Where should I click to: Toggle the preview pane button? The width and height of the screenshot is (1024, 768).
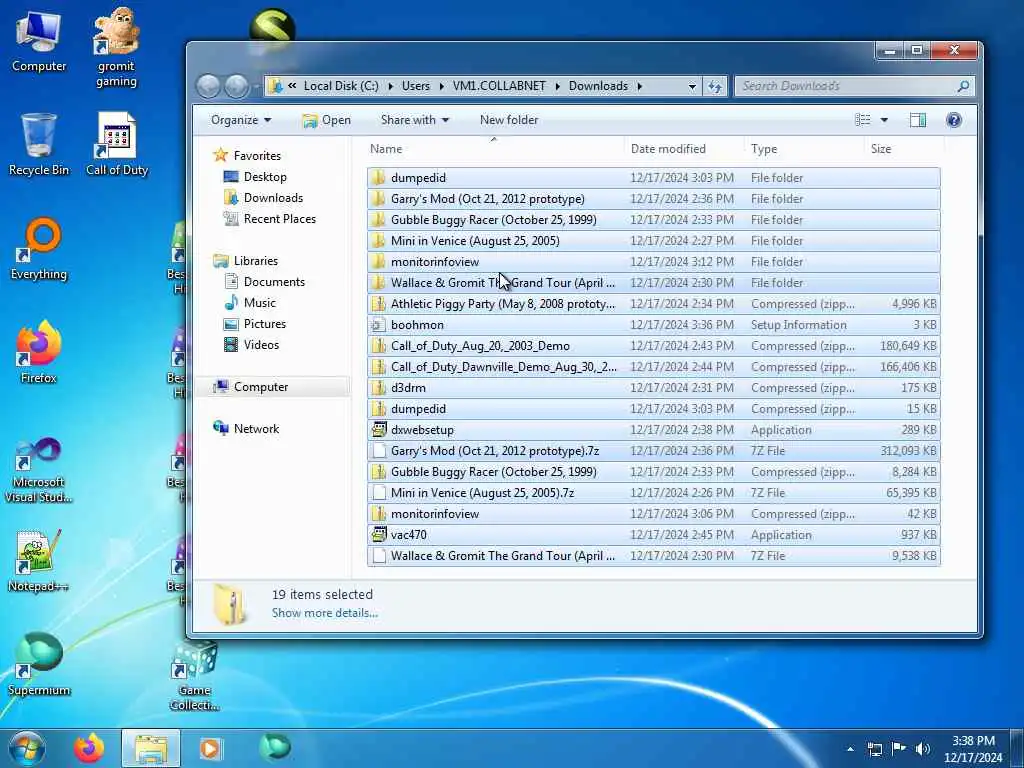(918, 120)
